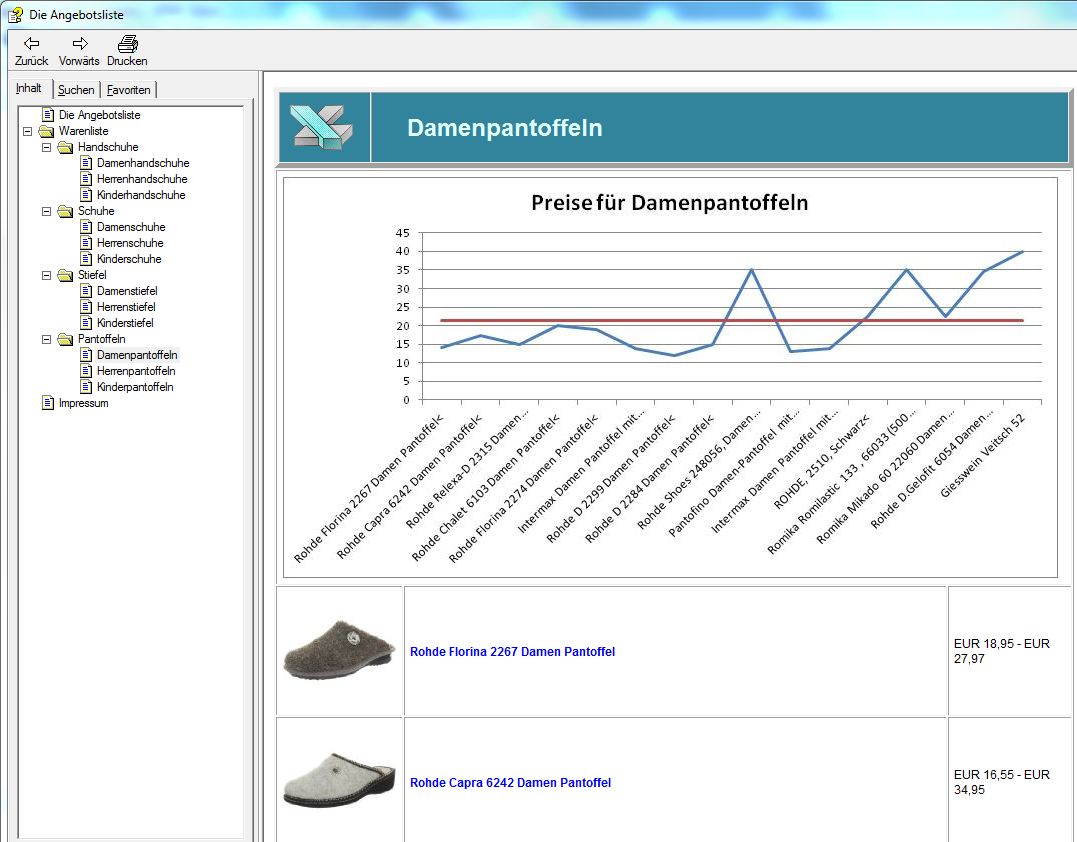Click the grey Rohde Capra slipper thumbnail
Viewport: 1077px width, 842px height.
coord(340,780)
